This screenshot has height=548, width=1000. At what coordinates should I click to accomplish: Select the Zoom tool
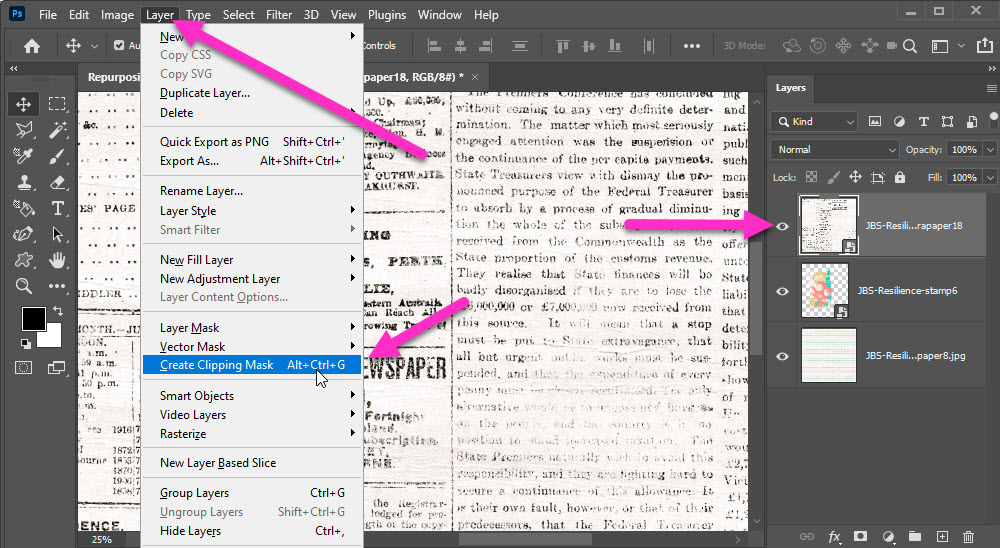point(24,286)
